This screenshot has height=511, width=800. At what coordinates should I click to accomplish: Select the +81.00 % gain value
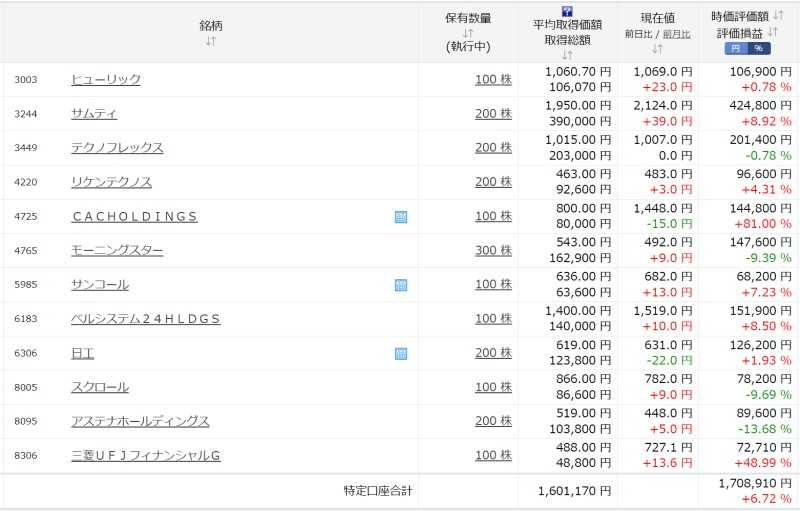[763, 224]
